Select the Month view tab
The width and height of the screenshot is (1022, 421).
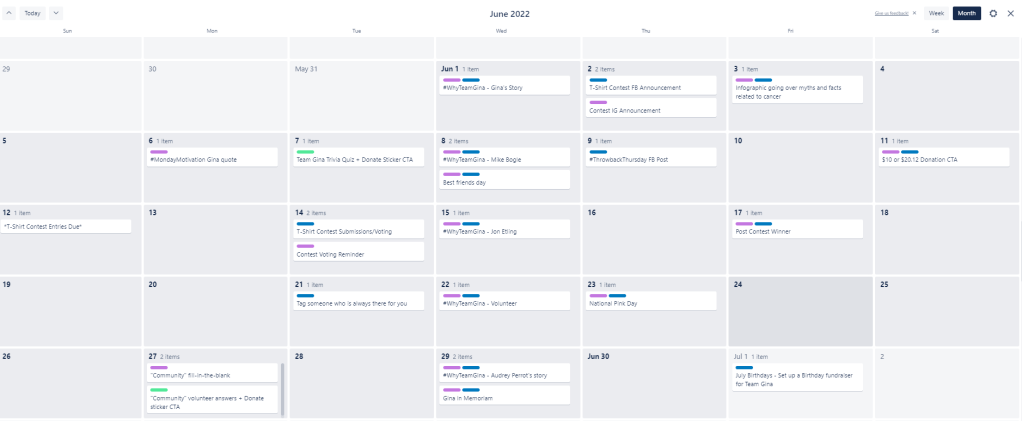(966, 13)
